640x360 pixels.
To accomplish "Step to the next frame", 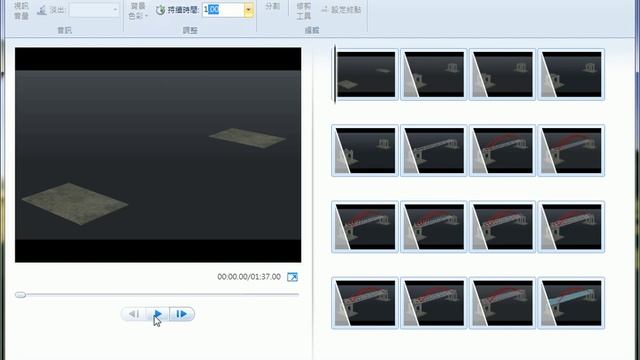I will [x=182, y=314].
